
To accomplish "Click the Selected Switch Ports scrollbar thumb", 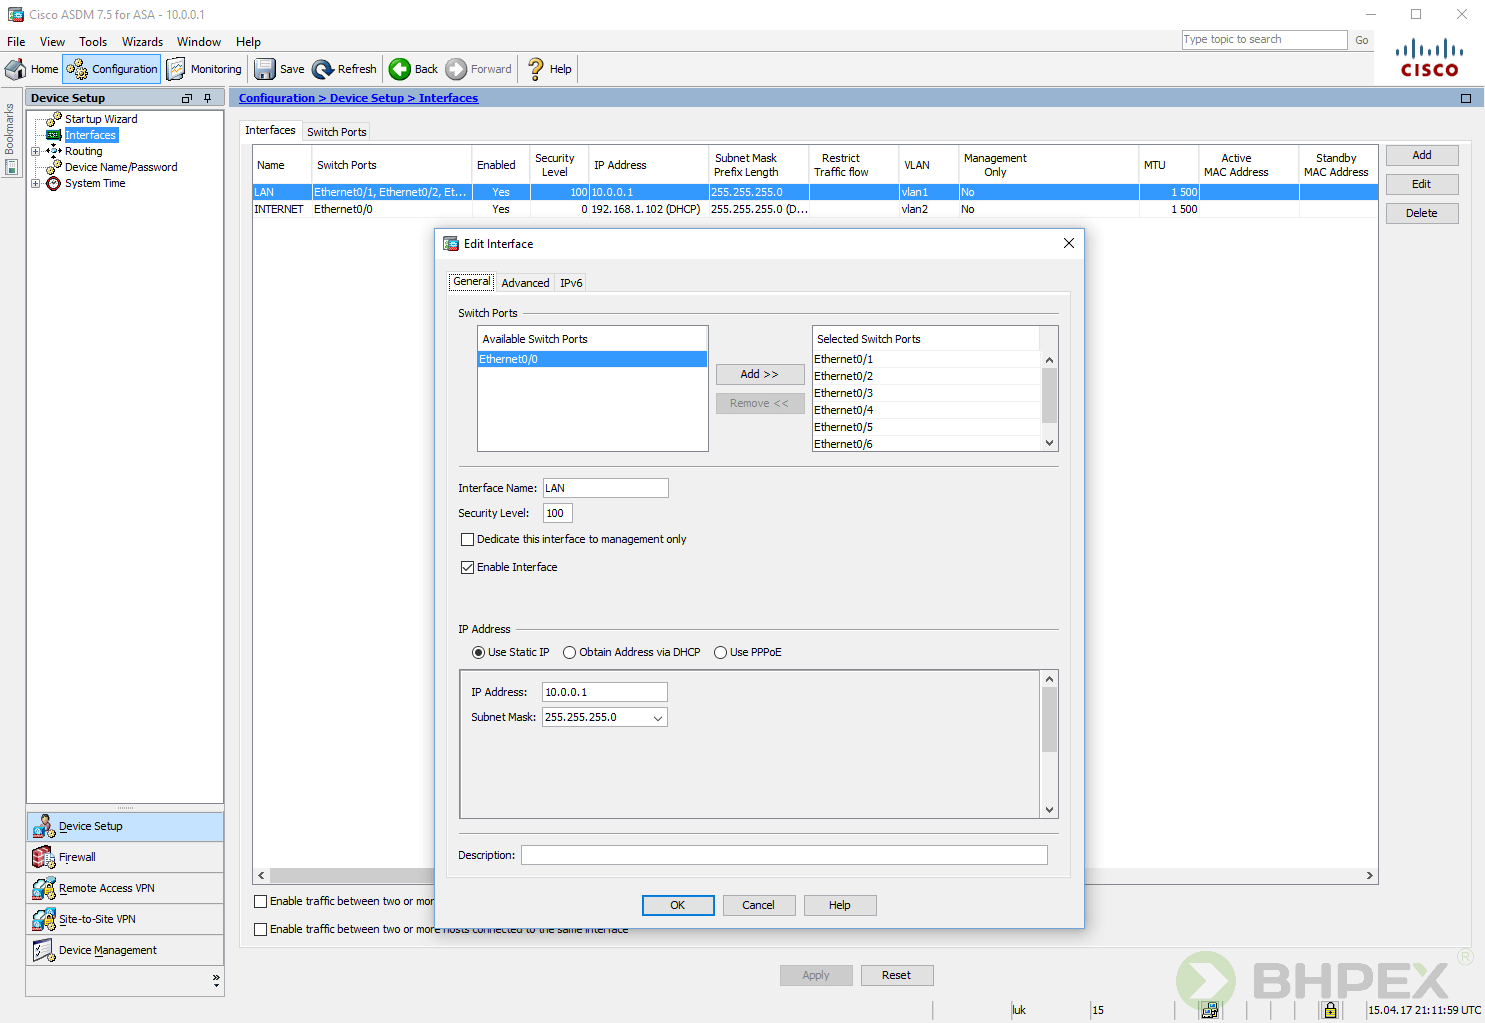I will click(1049, 396).
